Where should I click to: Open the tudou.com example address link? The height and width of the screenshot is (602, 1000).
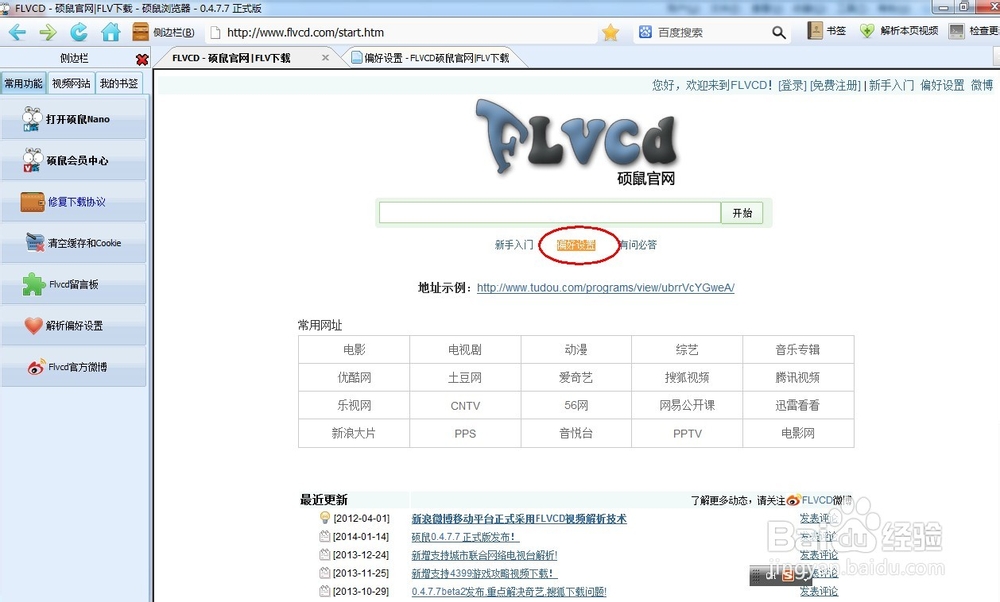point(606,288)
